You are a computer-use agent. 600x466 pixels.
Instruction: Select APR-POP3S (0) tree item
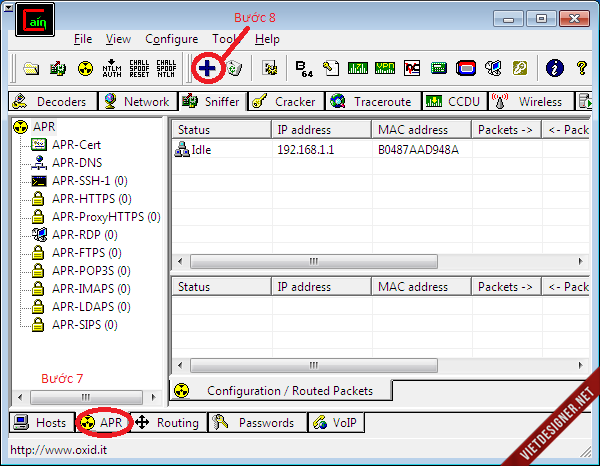[x=91, y=270]
